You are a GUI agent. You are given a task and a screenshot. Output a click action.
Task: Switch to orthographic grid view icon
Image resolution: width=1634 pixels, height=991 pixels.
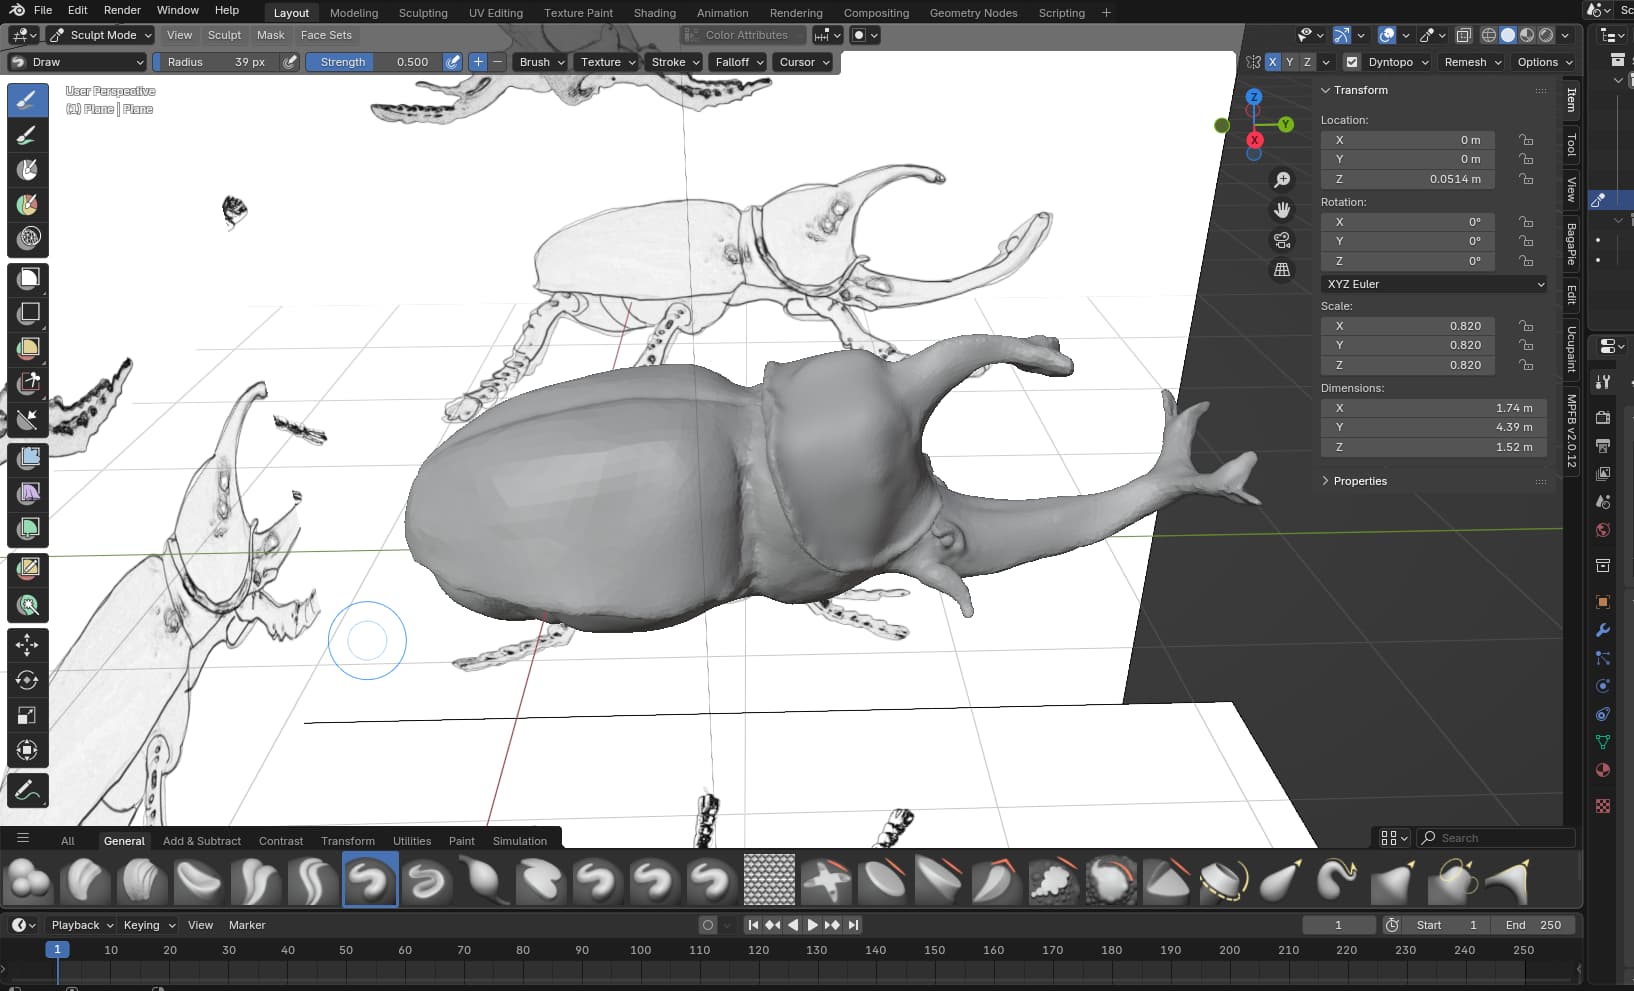tap(1282, 270)
